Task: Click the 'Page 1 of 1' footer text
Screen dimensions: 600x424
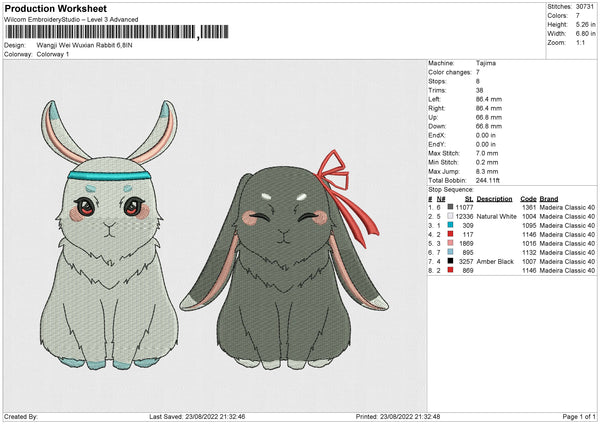Action: [579, 416]
